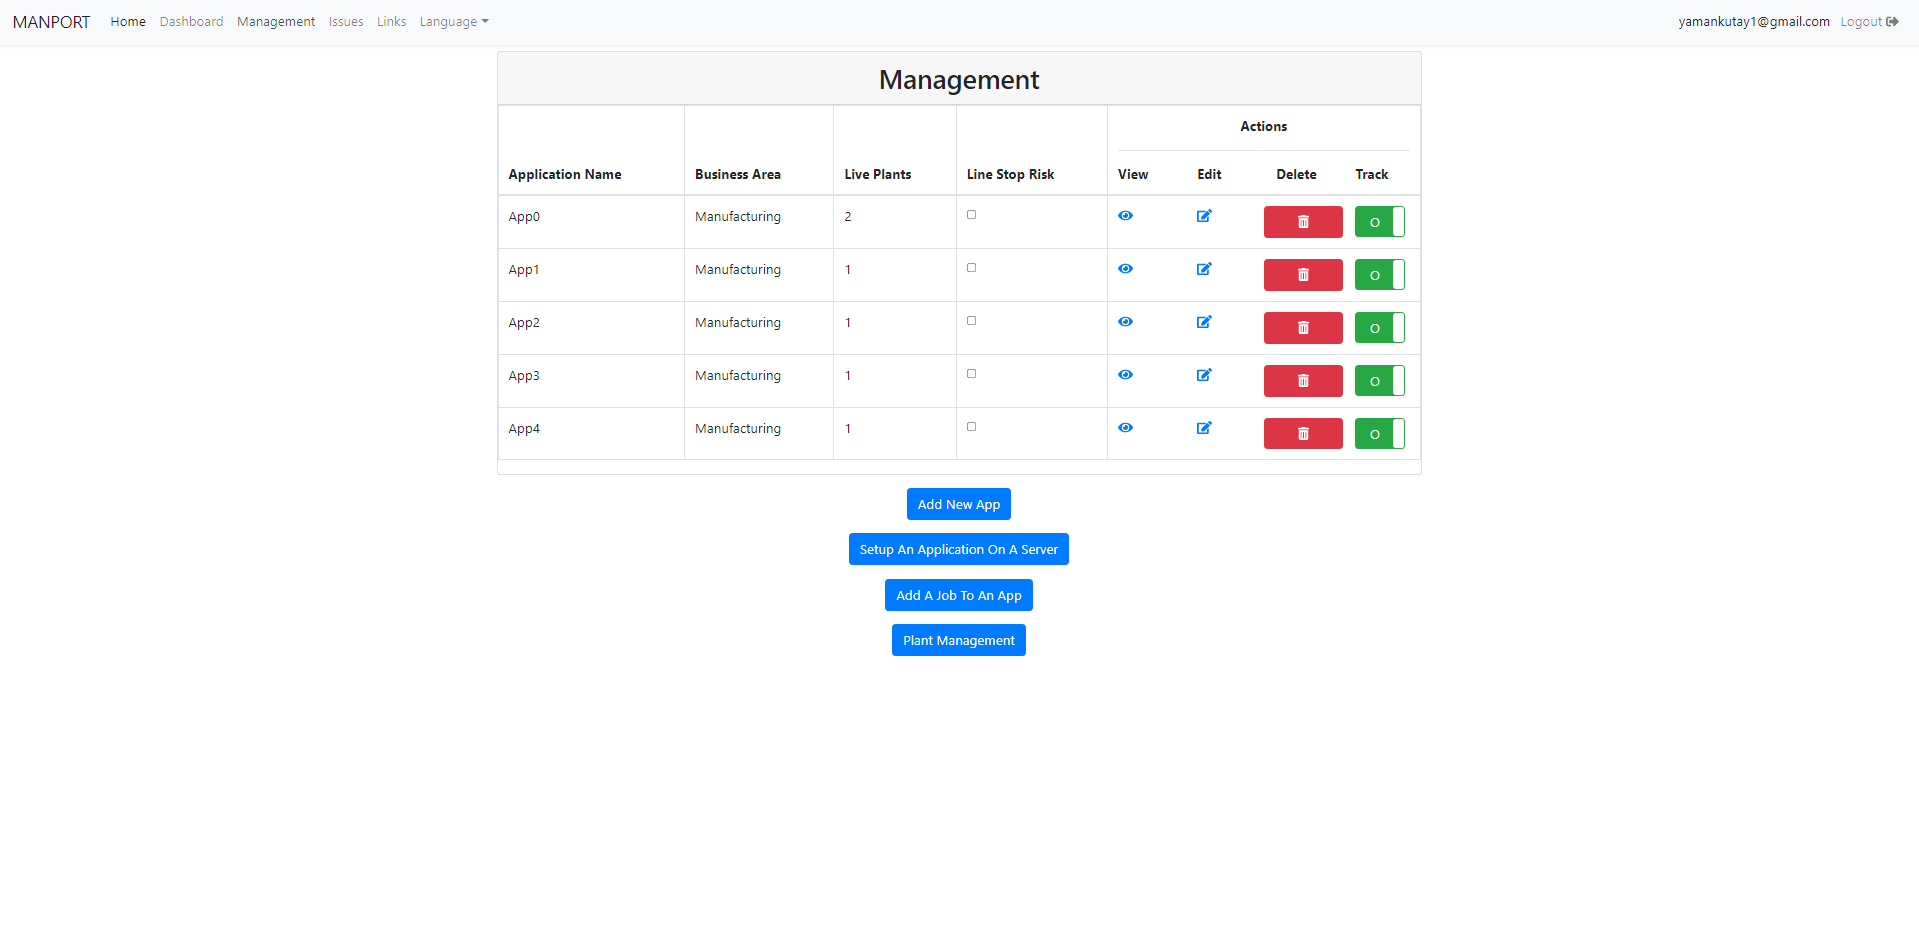
Task: Switch to the Dashboard page
Action: pos(191,21)
